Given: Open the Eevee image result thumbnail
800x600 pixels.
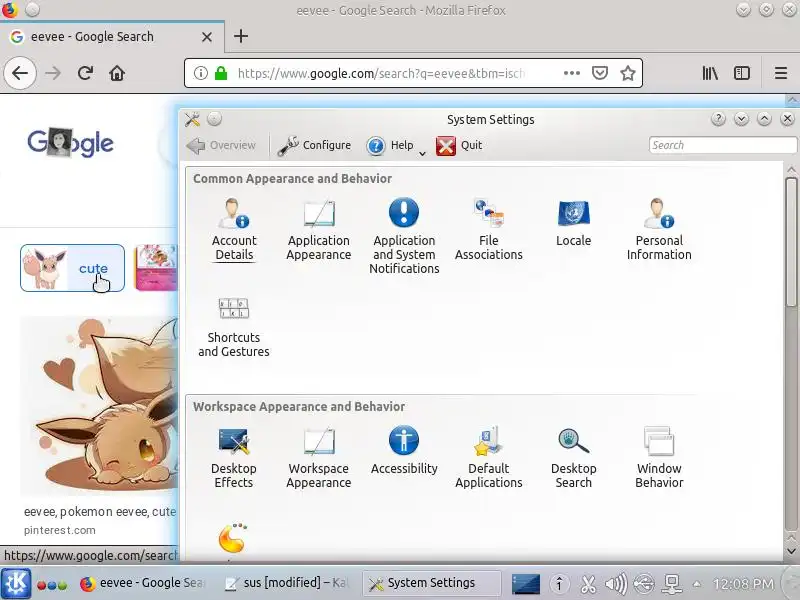Looking at the screenshot, I should (99, 406).
